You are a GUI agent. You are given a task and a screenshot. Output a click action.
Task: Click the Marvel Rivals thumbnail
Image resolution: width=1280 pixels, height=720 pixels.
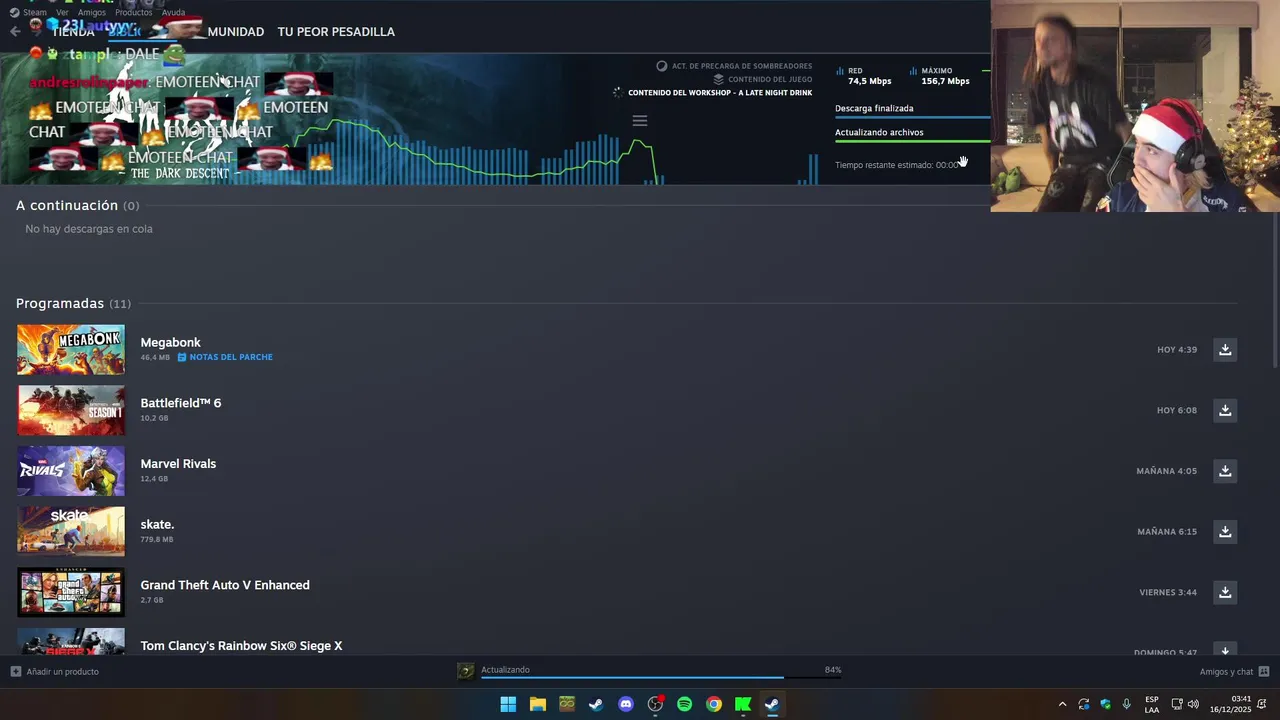click(x=71, y=471)
